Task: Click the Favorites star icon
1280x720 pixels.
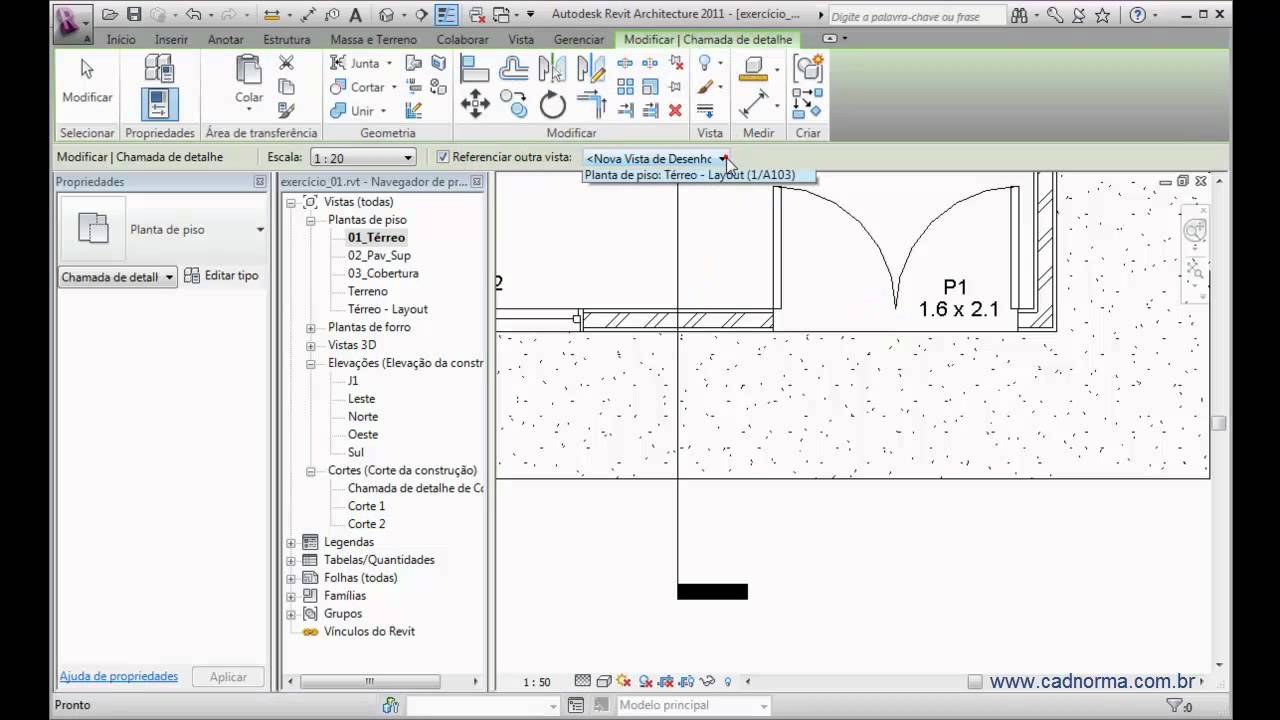Action: click(x=1102, y=15)
